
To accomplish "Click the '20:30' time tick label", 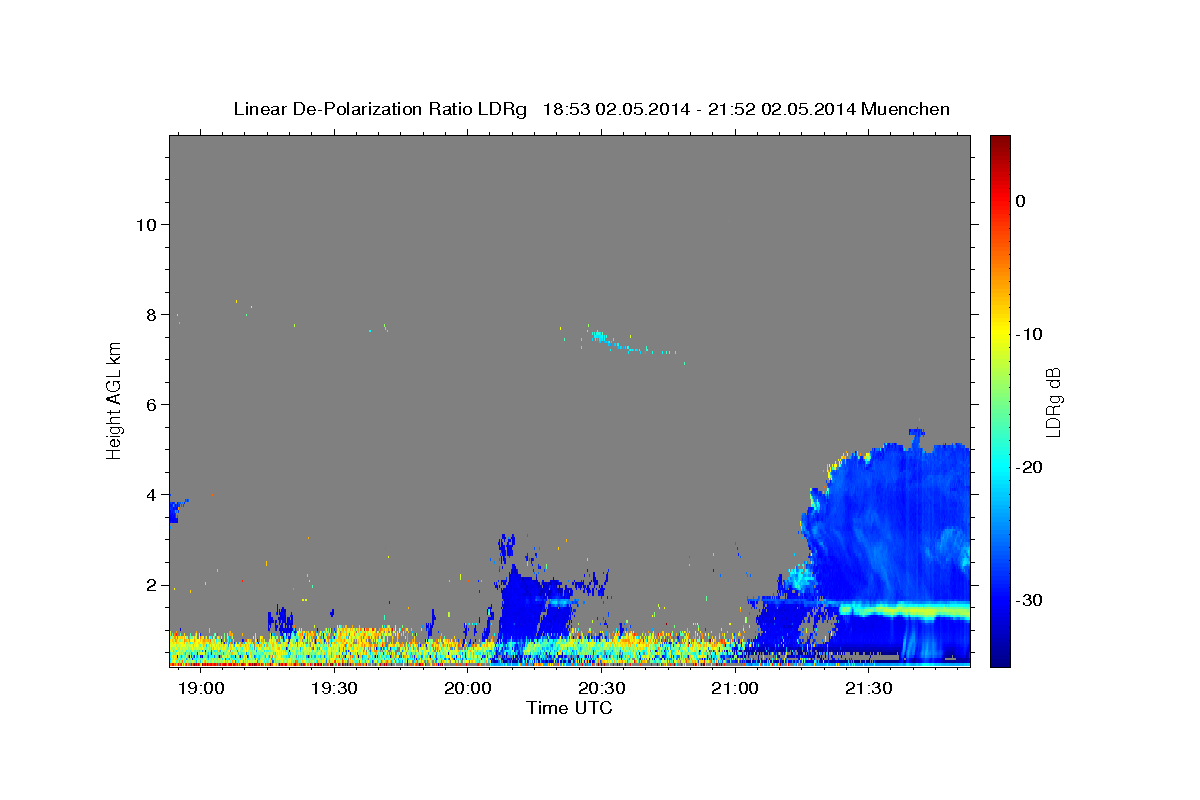I will pyautogui.click(x=602, y=689).
